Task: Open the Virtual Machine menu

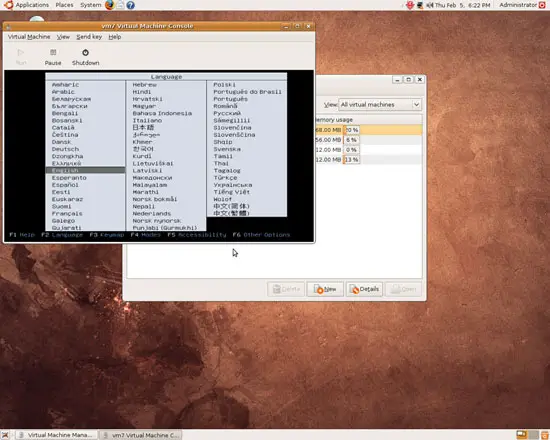Action: 29,37
